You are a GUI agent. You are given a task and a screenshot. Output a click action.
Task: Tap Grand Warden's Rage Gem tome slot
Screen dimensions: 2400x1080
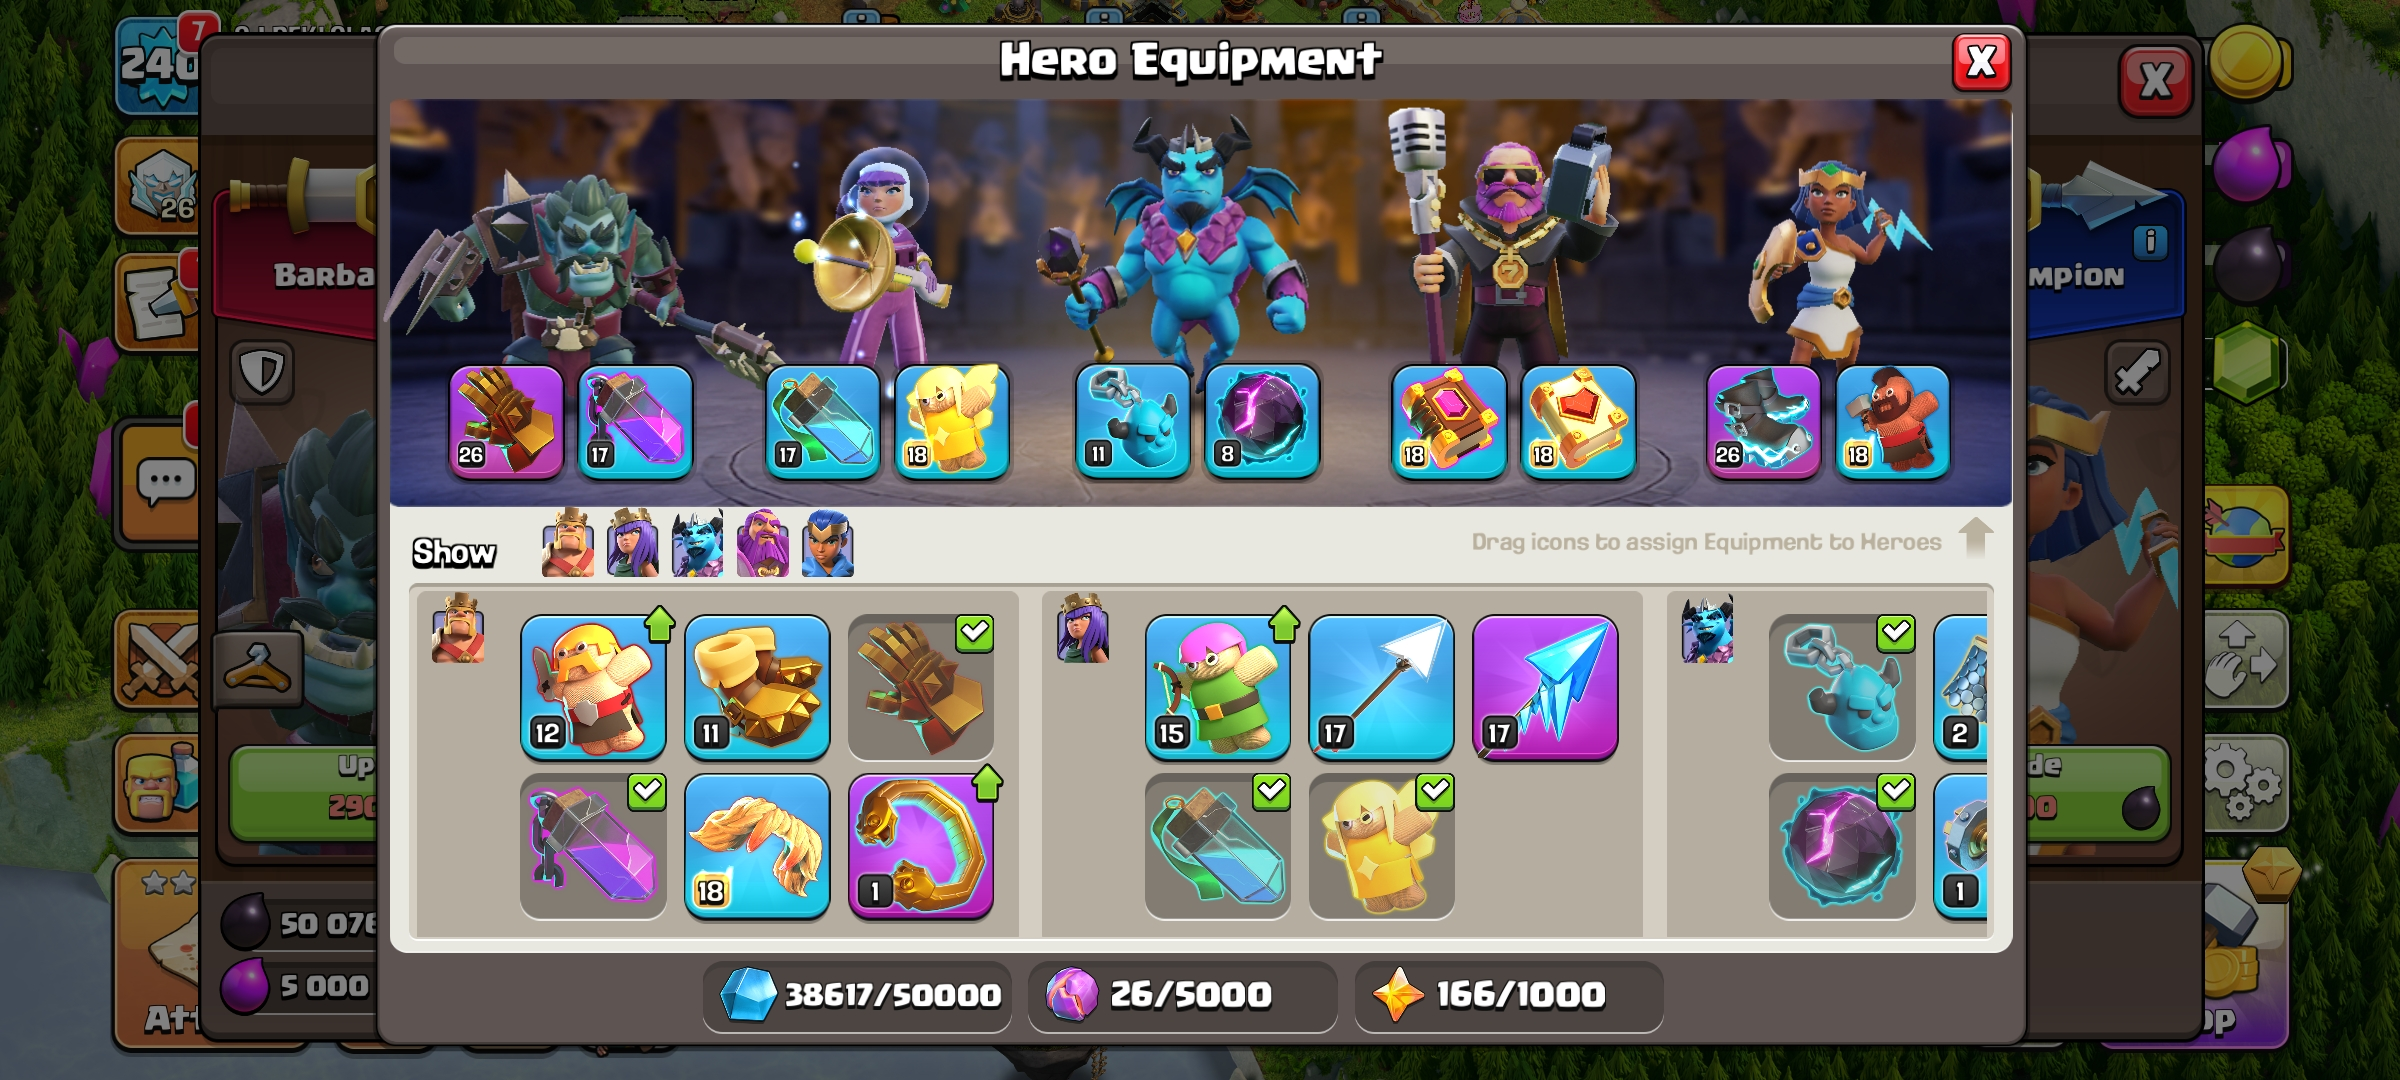click(x=1449, y=422)
